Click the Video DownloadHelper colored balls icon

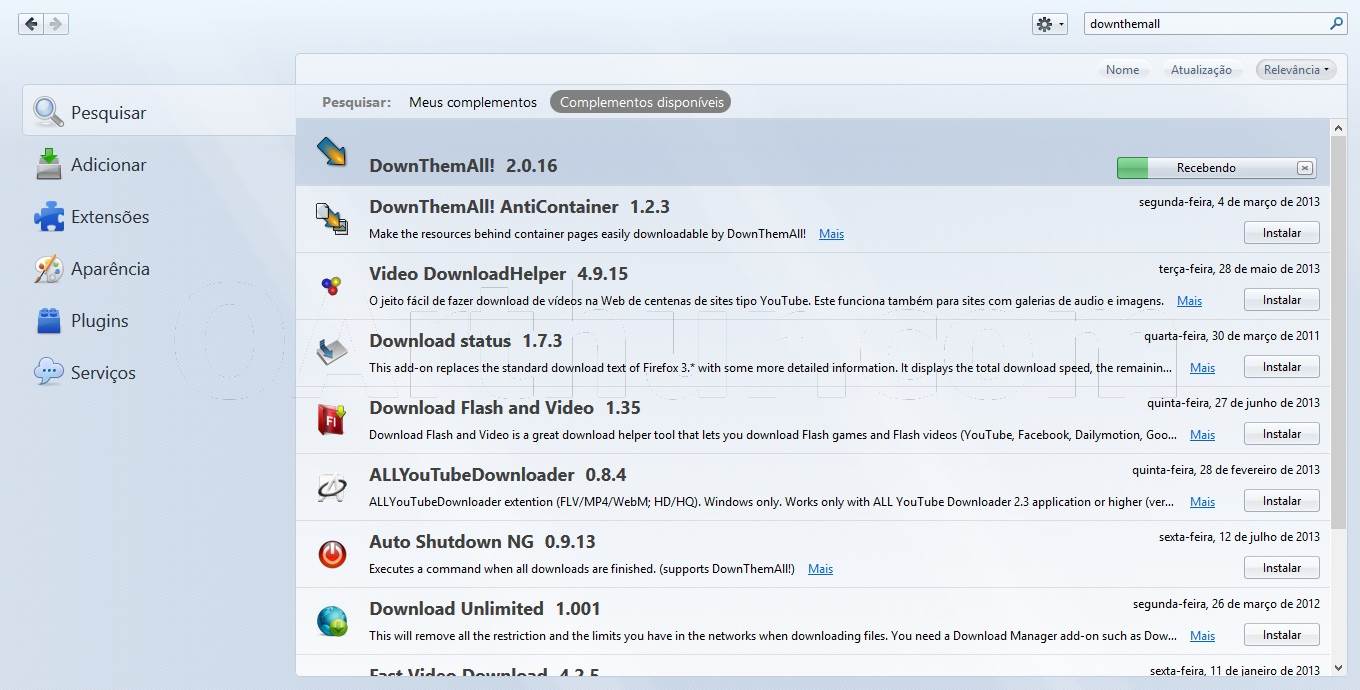[332, 286]
